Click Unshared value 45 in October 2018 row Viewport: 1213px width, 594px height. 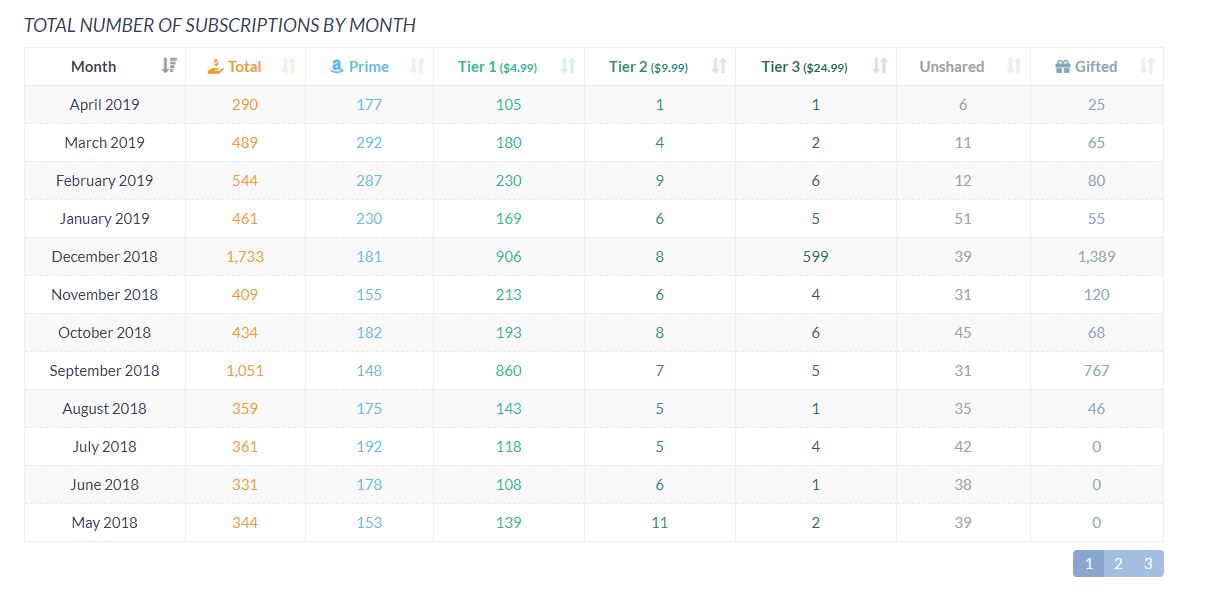(963, 332)
